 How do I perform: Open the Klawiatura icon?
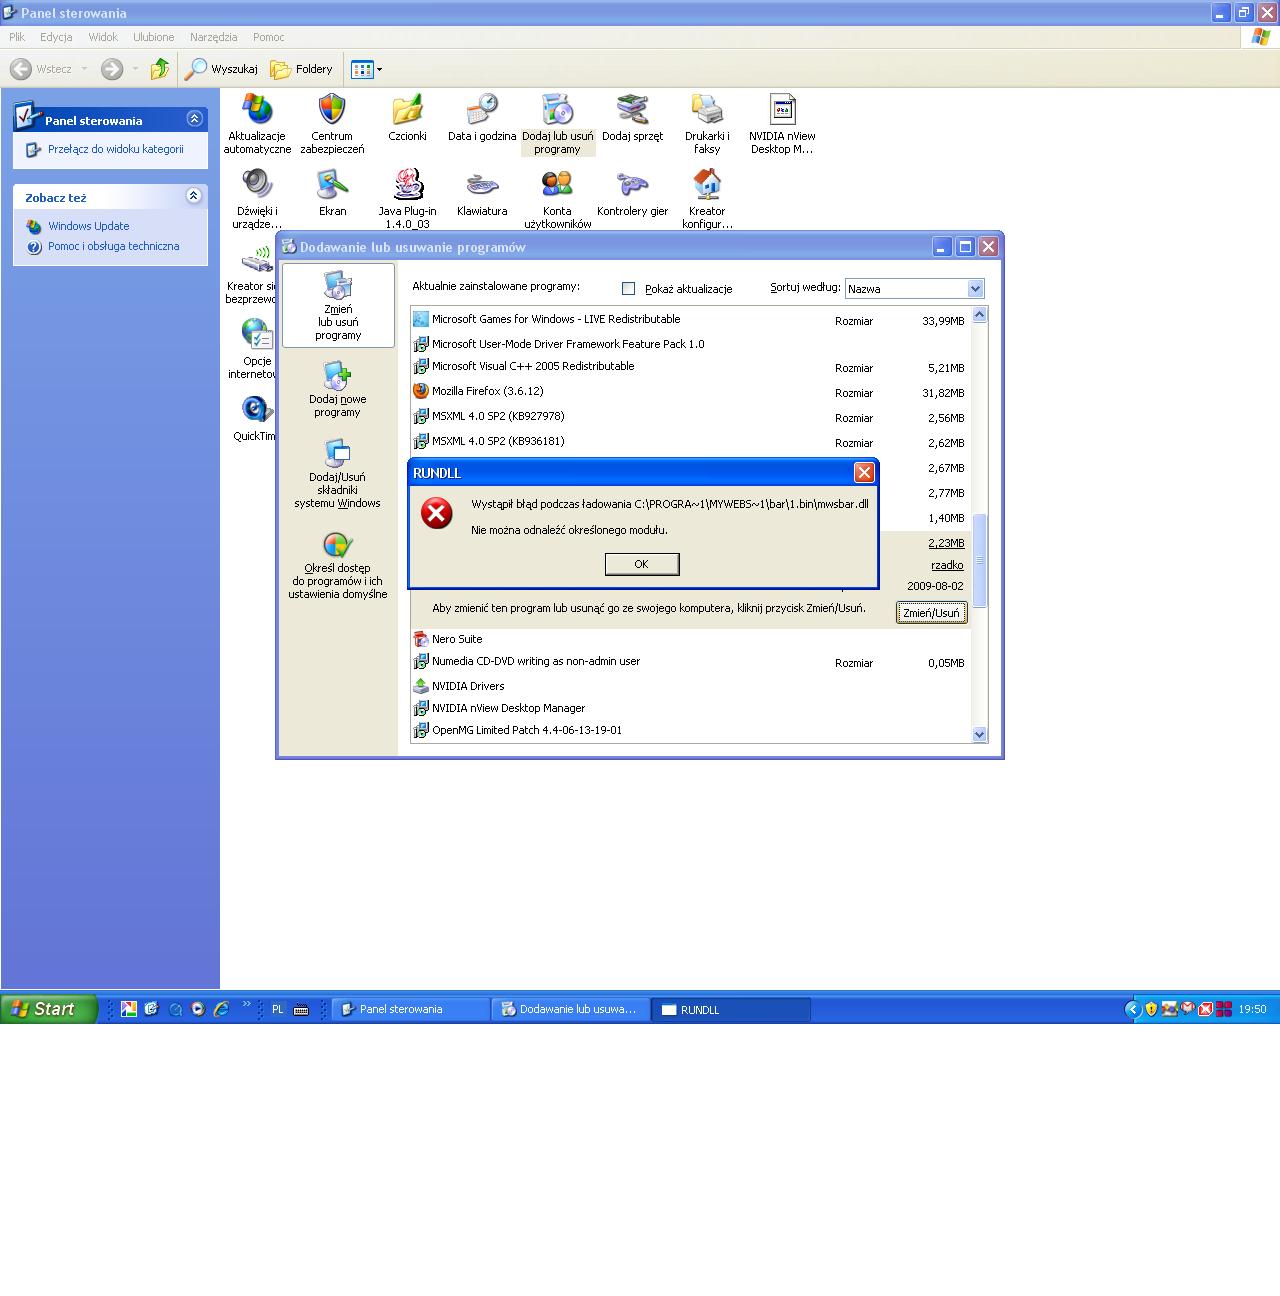[x=482, y=193]
